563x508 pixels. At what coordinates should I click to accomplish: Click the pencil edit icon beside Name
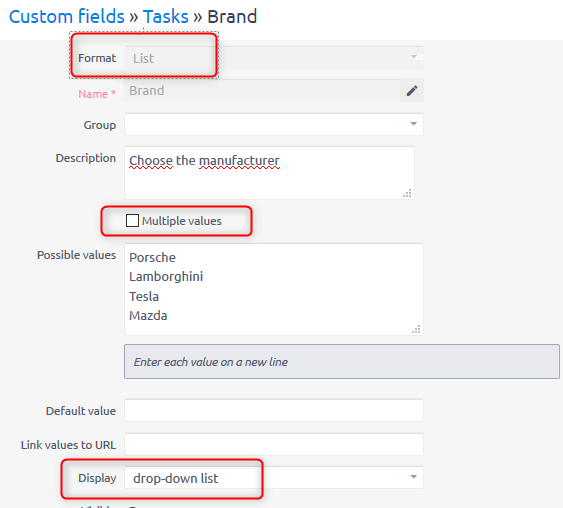coord(412,90)
